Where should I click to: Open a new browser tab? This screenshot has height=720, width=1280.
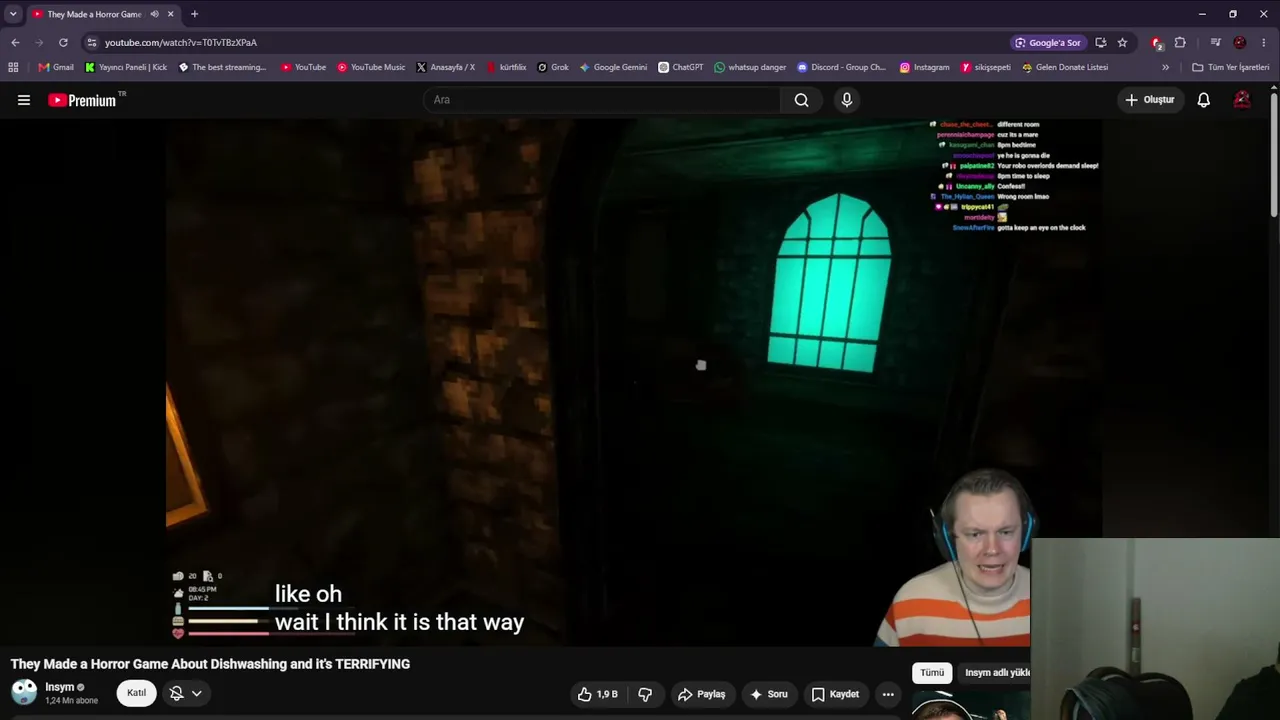pyautogui.click(x=194, y=14)
